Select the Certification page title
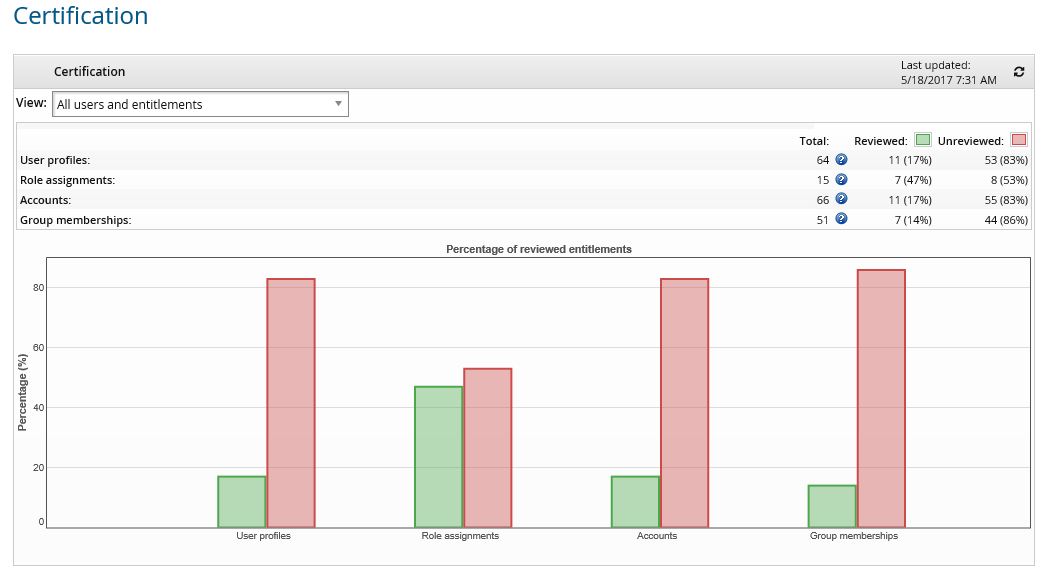Screen dimensions: 1048x577 tap(79, 16)
